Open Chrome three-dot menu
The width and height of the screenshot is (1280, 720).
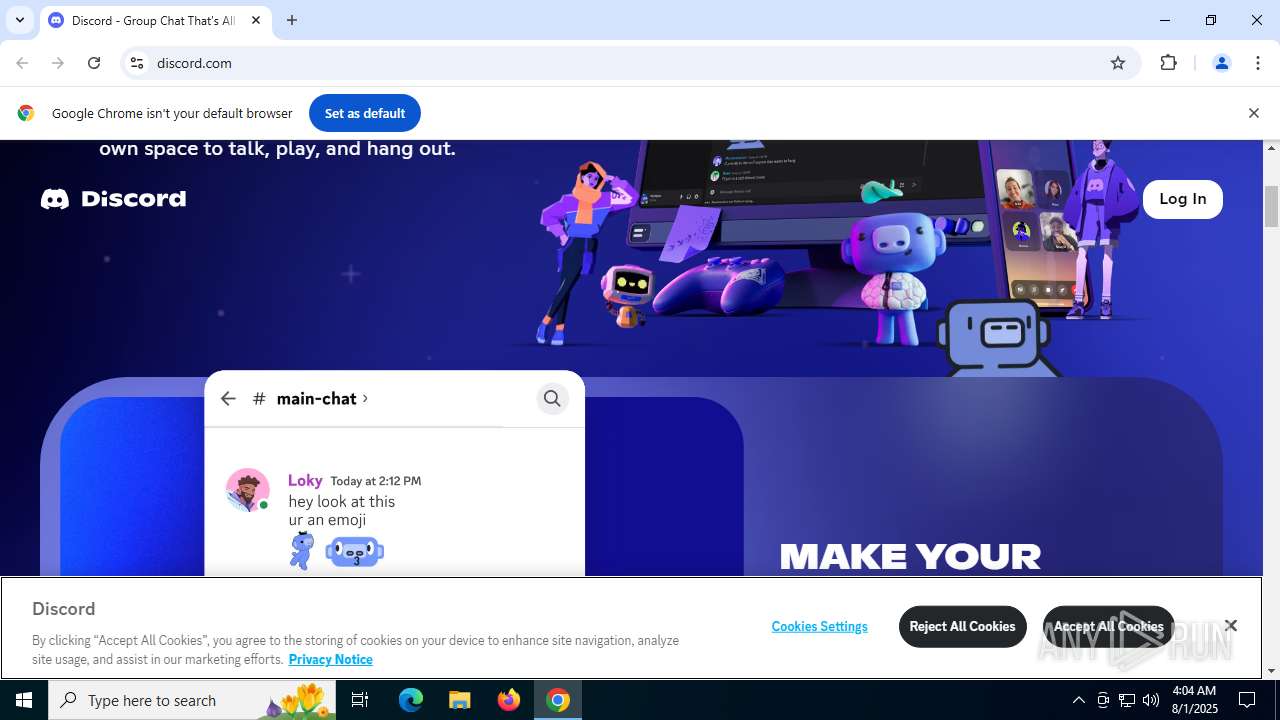(1258, 63)
